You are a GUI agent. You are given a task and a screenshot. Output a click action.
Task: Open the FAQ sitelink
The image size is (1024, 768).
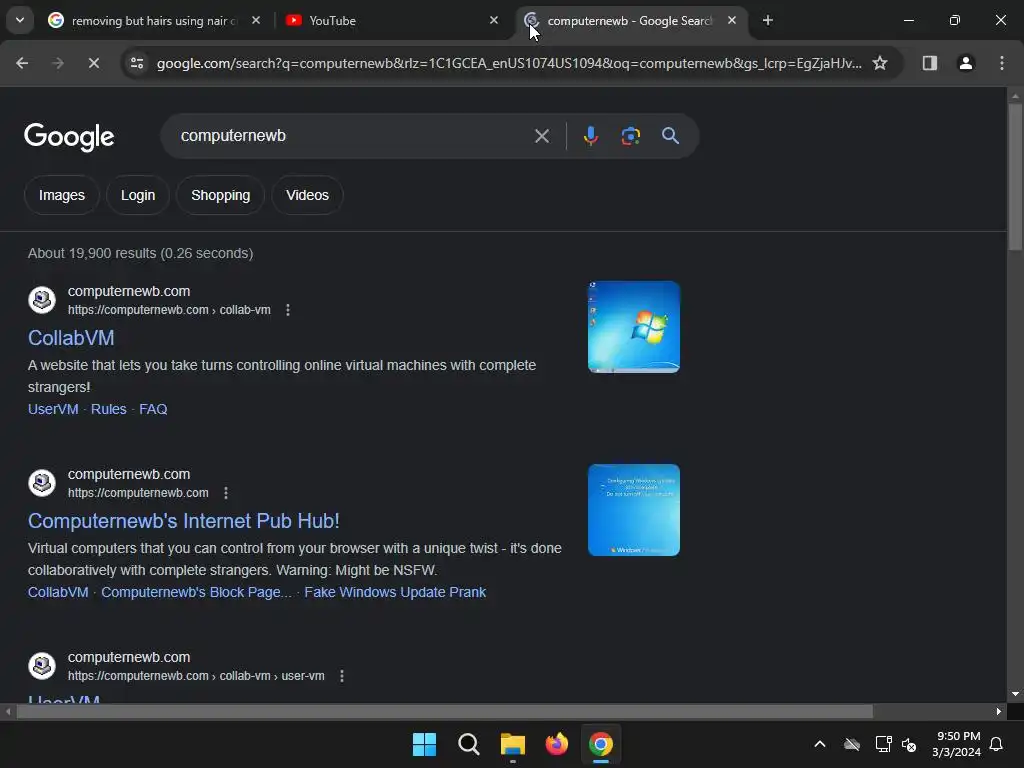[x=153, y=409]
